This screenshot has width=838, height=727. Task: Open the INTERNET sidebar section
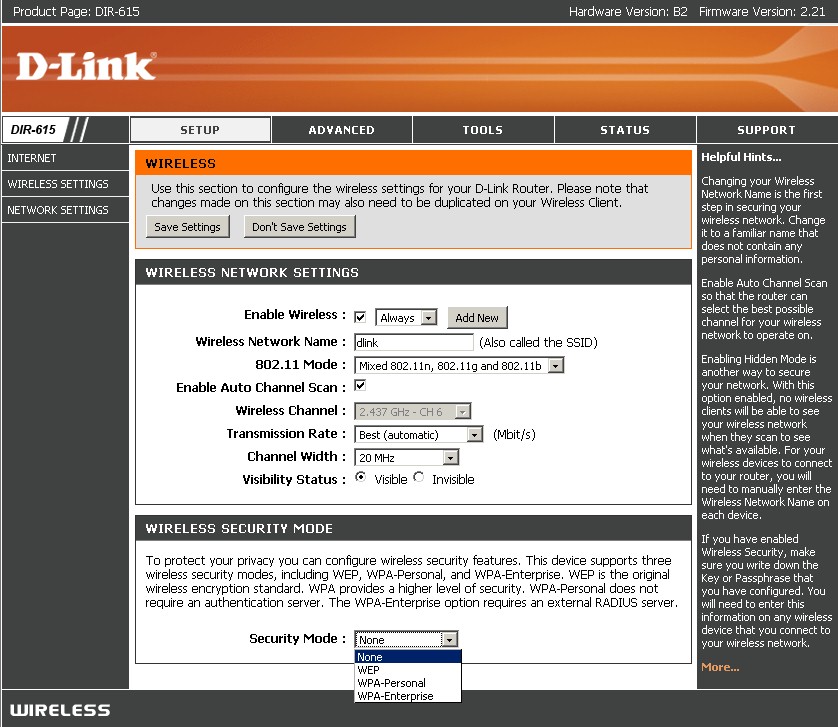[65, 158]
